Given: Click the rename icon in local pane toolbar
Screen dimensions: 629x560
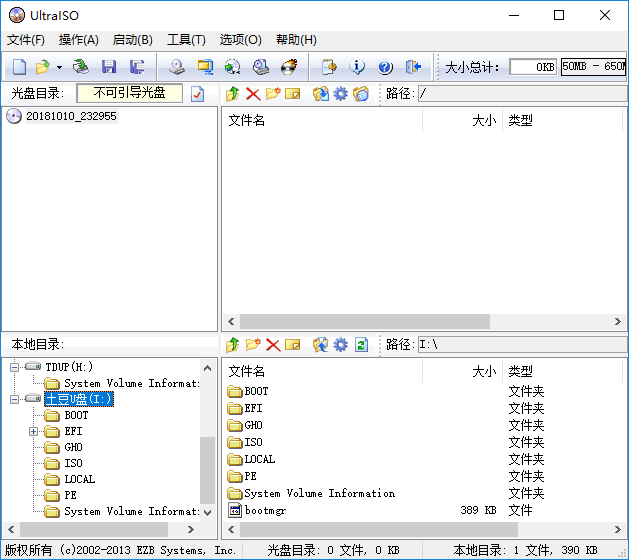Looking at the screenshot, I should [293, 345].
